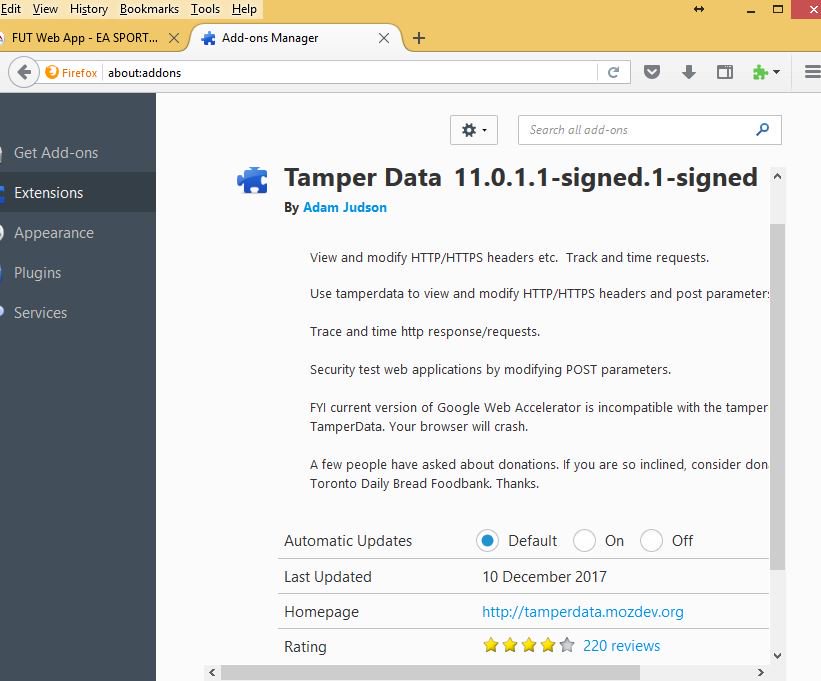The height and width of the screenshot is (681, 821).
Task: Open a new tab with plus button
Action: tap(419, 38)
